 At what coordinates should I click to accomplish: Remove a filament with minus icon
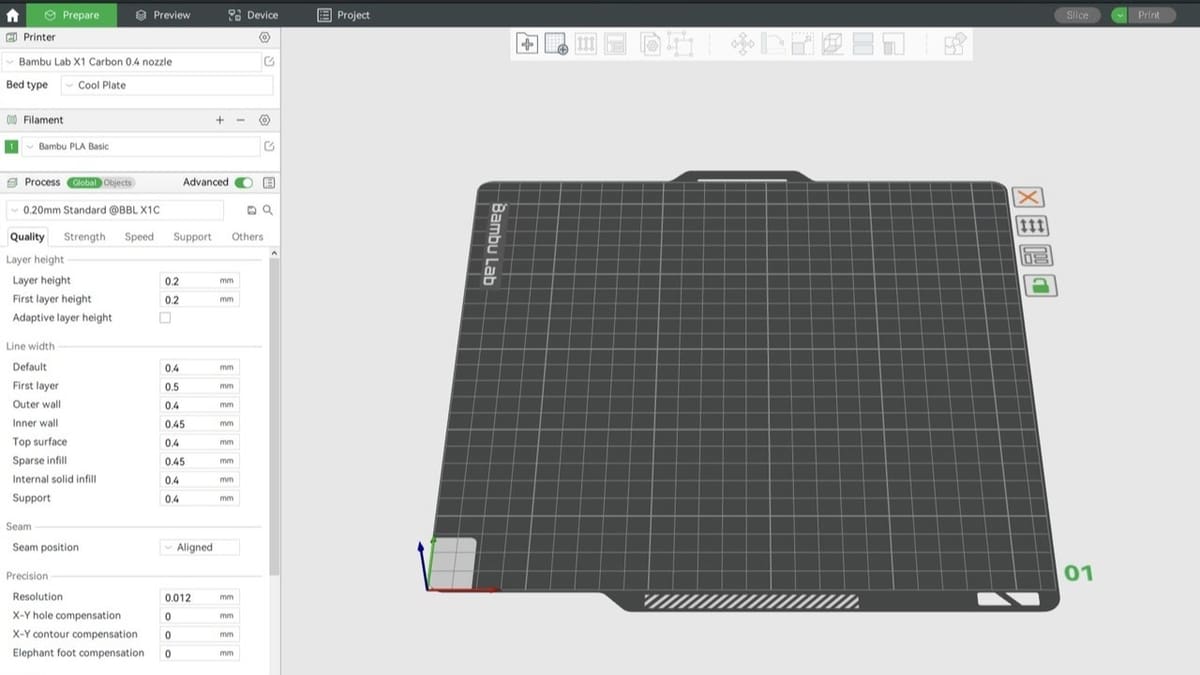coord(240,120)
